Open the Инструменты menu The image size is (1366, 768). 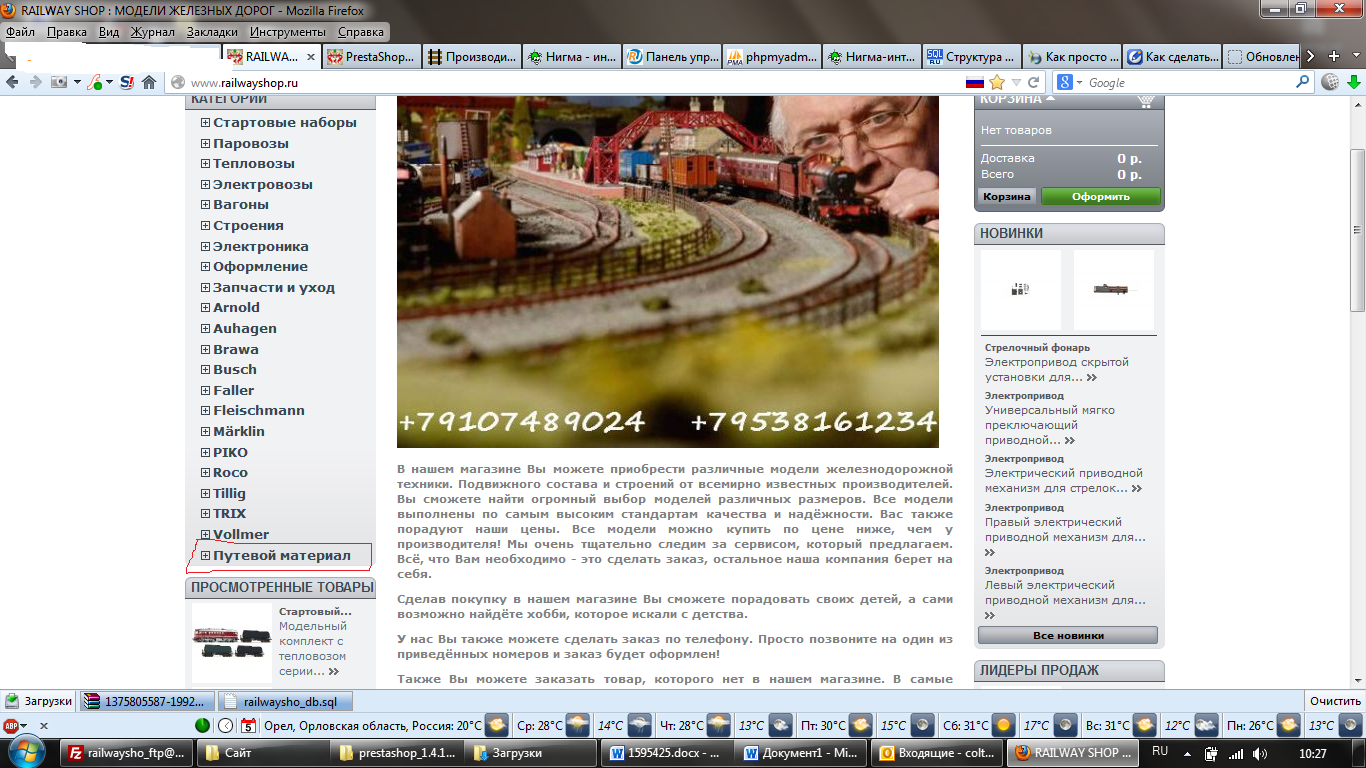pyautogui.click(x=287, y=32)
